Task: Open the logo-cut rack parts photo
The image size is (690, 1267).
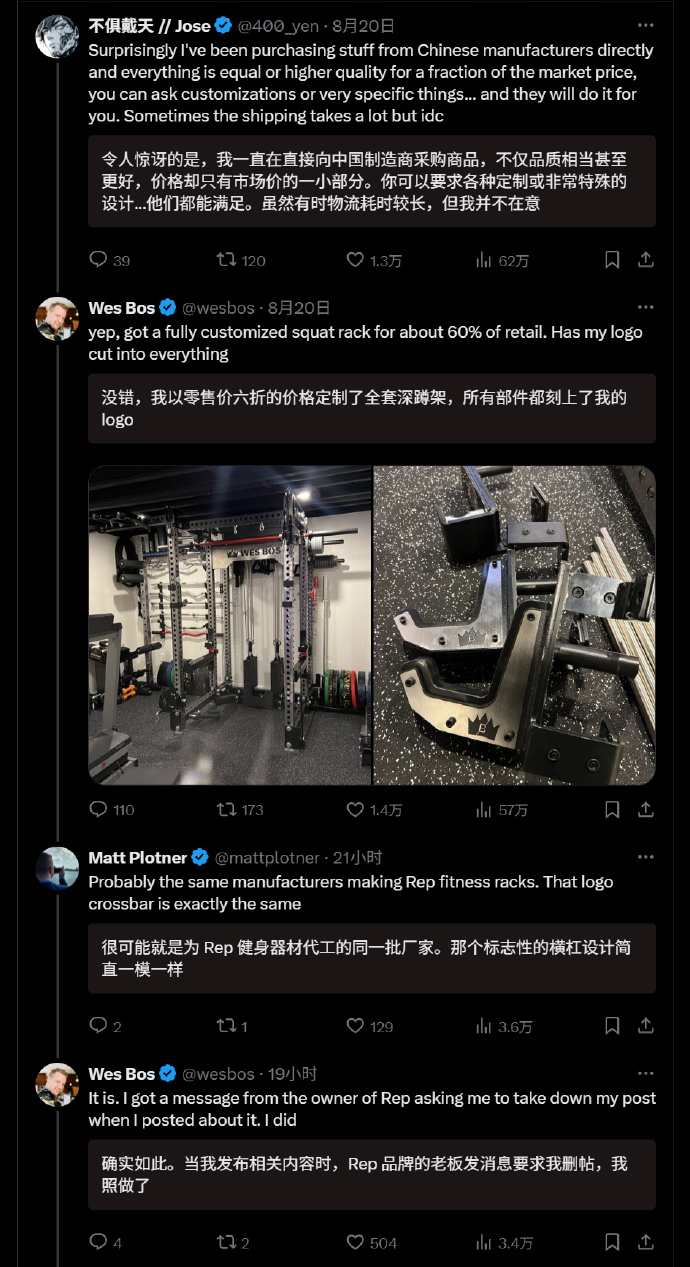Action: click(515, 625)
